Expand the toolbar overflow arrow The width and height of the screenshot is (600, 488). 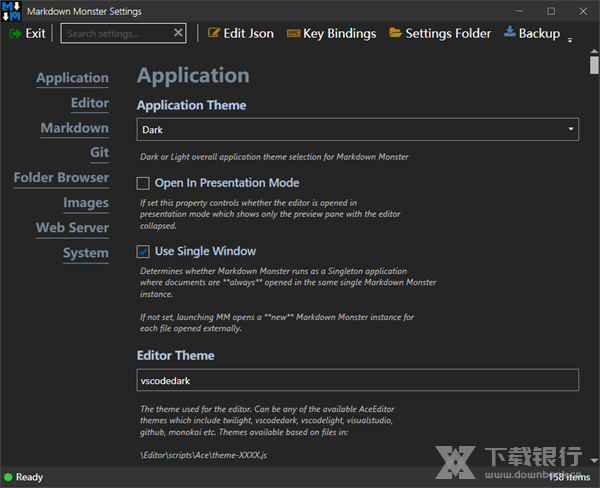coord(570,40)
